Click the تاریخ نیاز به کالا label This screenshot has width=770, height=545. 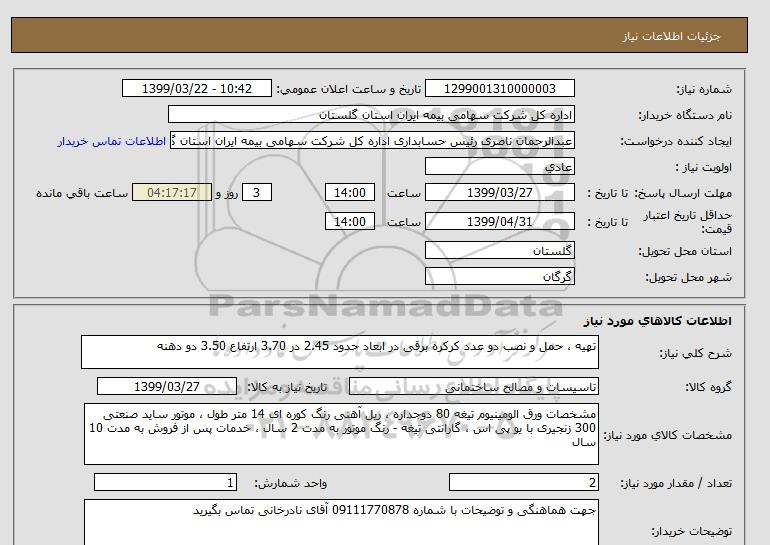[x=287, y=387]
